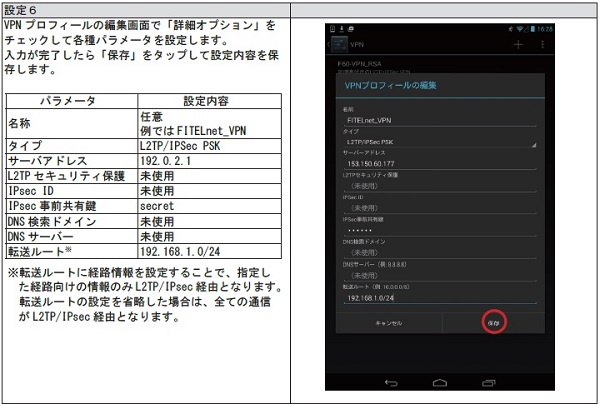Tap the 保存 save button
600x404 pixels.
(x=492, y=323)
